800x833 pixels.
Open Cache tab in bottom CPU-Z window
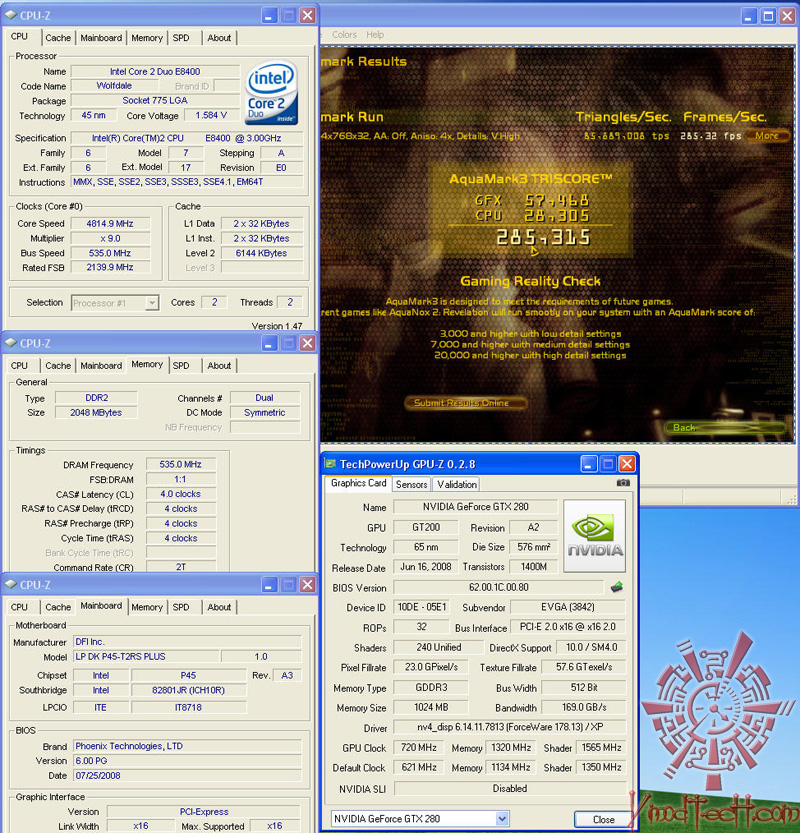pos(58,607)
